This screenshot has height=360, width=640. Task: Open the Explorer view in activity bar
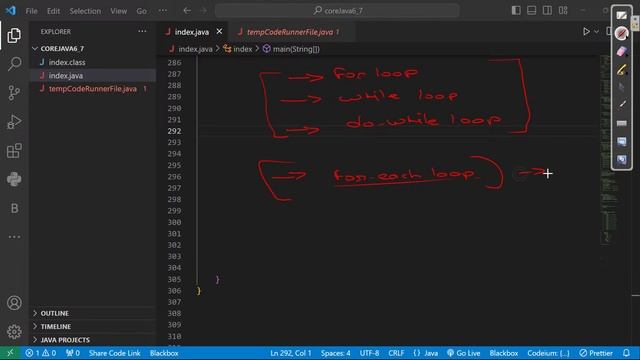pos(14,36)
